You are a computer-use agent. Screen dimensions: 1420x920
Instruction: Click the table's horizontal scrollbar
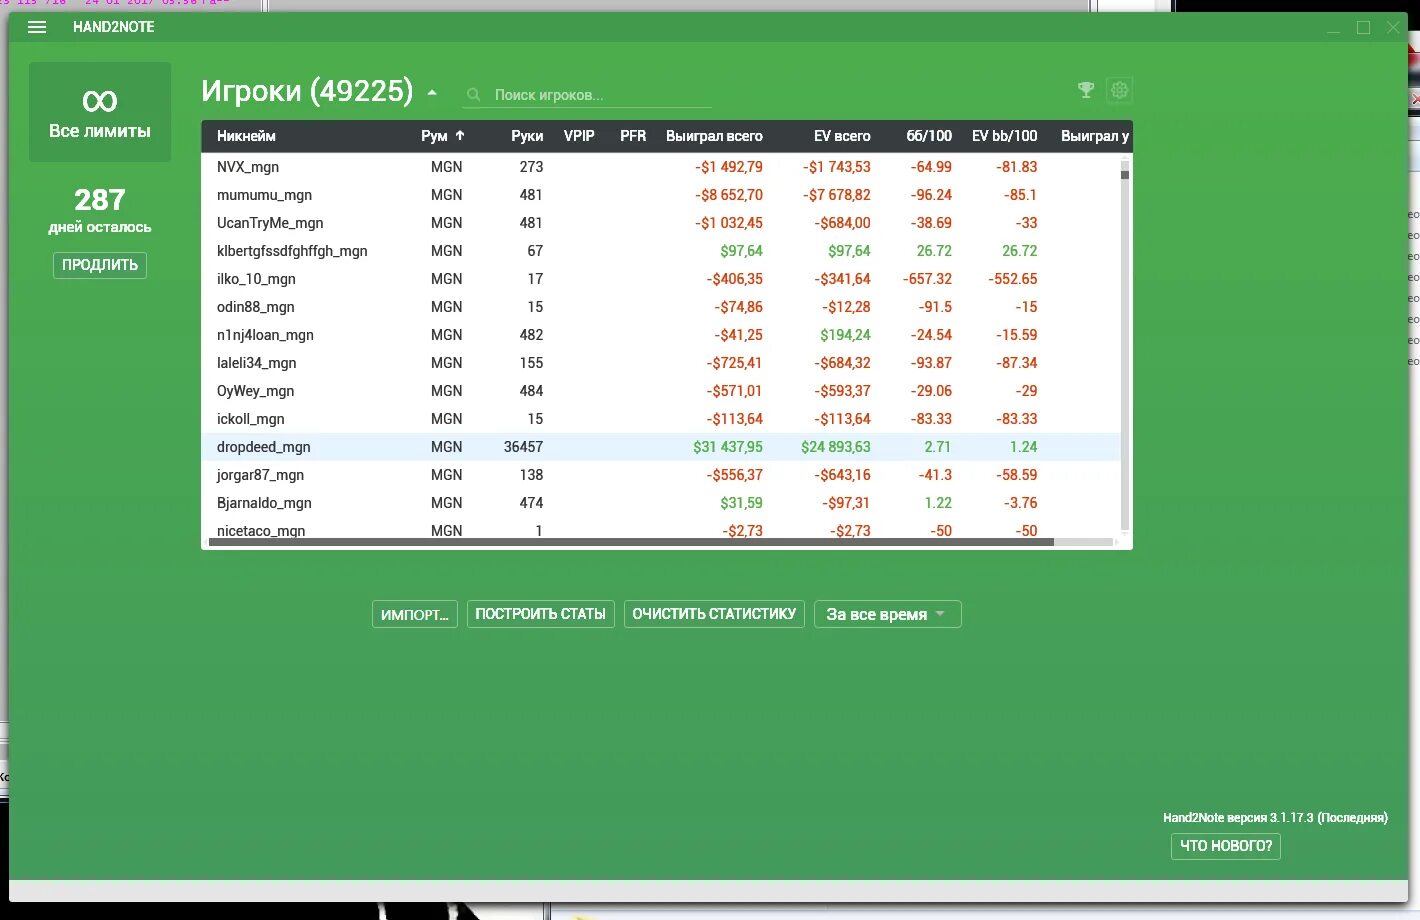[x=630, y=542]
